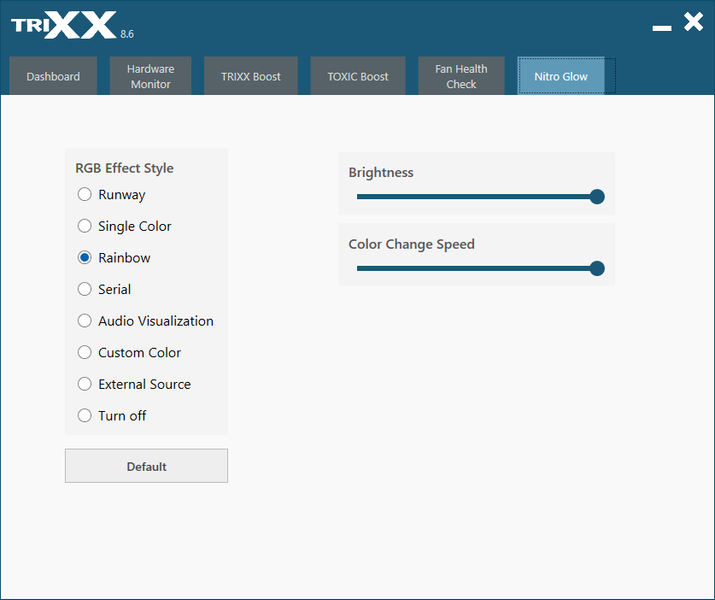Switch to Hardware Monitor tab
This screenshot has height=600, width=715.
(x=150, y=76)
